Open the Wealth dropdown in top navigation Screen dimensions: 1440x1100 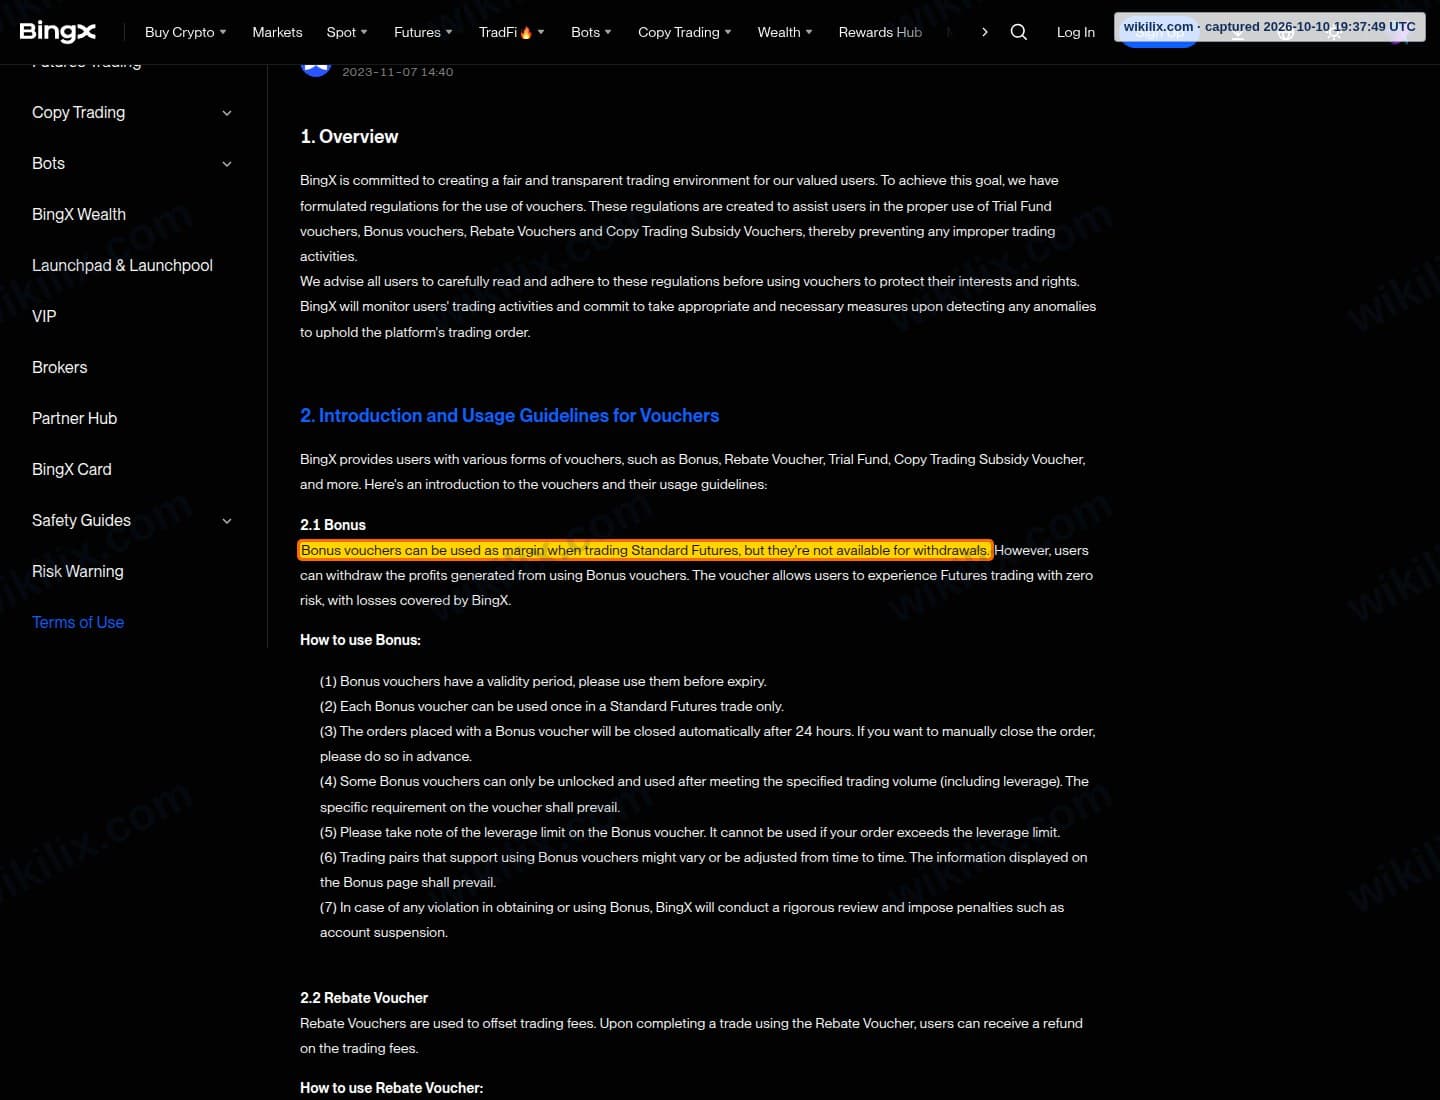coord(785,32)
